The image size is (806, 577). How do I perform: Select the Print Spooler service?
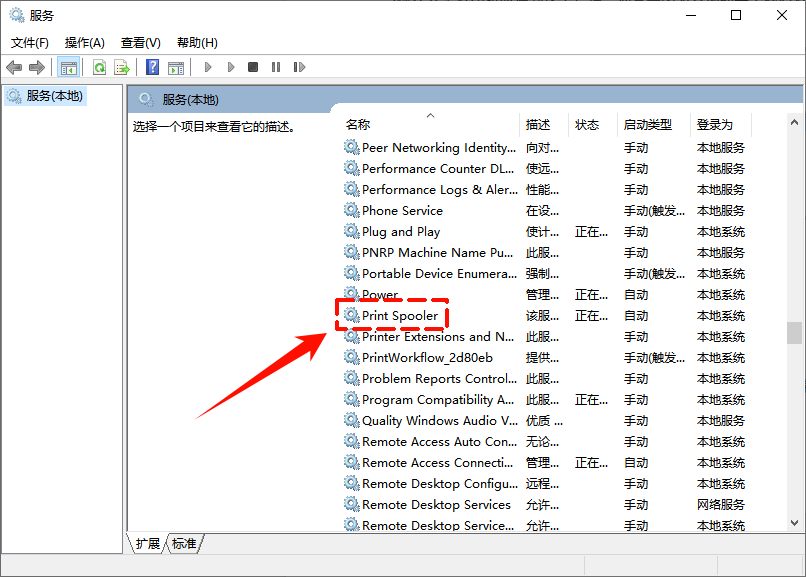pos(400,316)
